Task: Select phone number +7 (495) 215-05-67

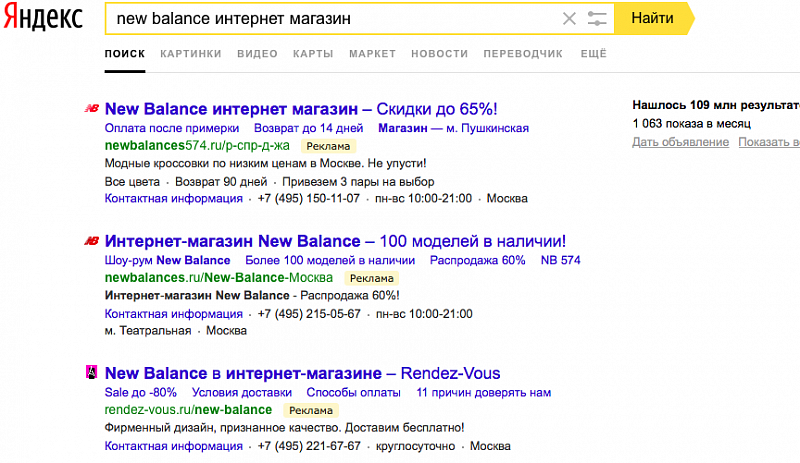Action: click(309, 314)
